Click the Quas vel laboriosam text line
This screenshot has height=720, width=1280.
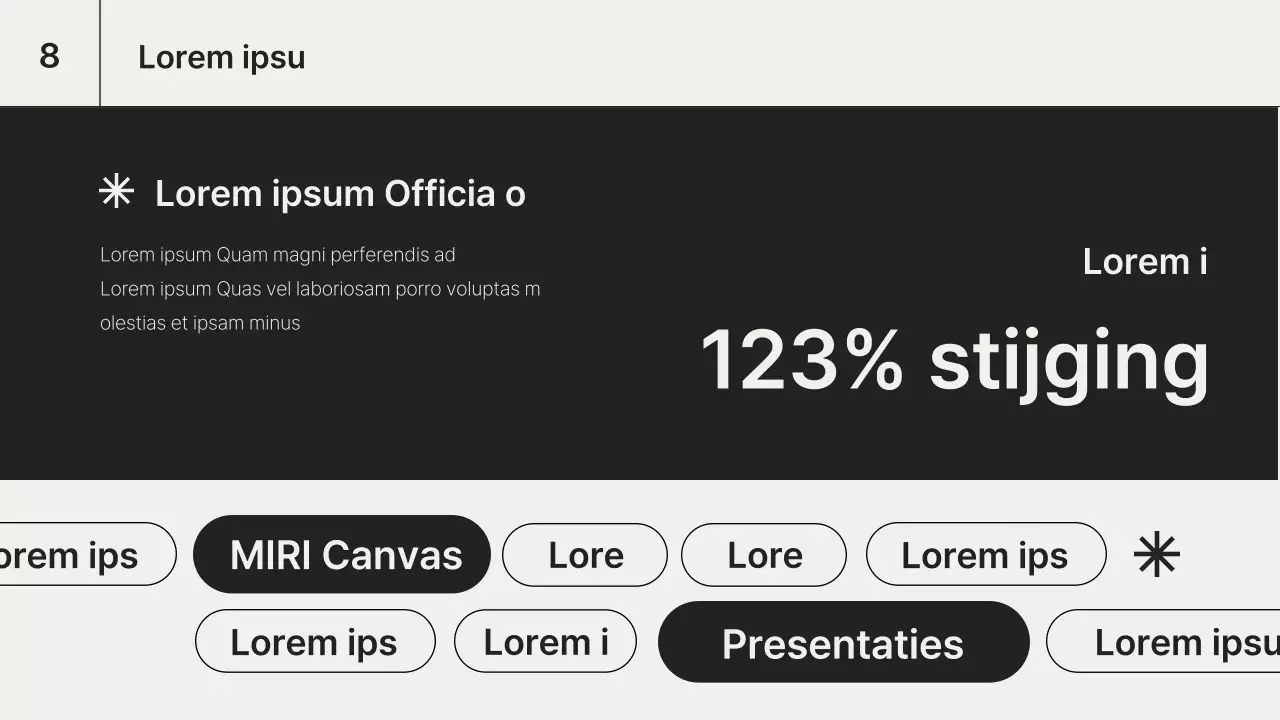tap(320, 289)
